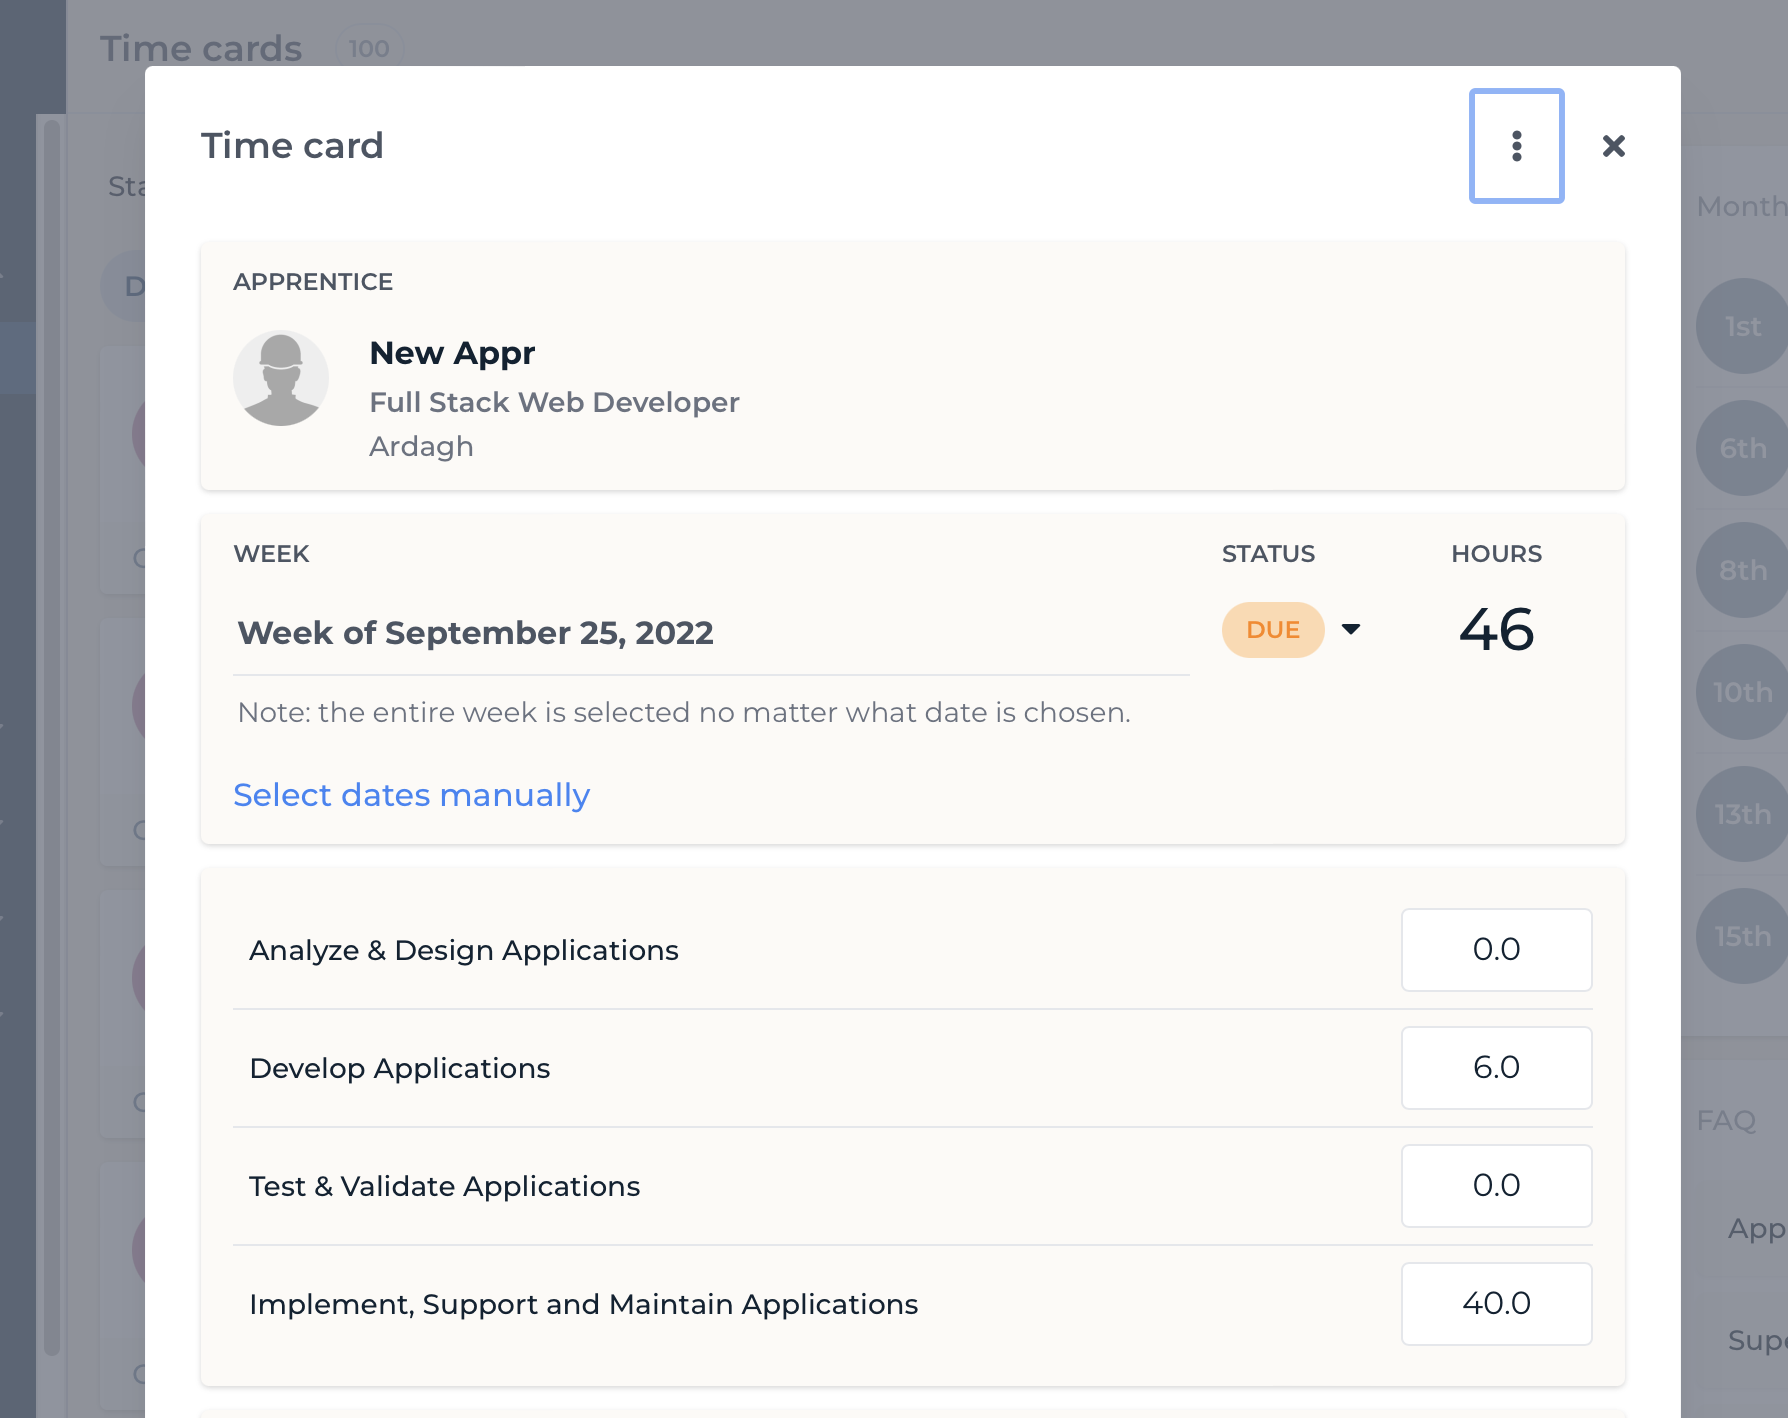Image resolution: width=1788 pixels, height=1418 pixels.
Task: Select the 13th date circle in background
Action: click(1743, 814)
